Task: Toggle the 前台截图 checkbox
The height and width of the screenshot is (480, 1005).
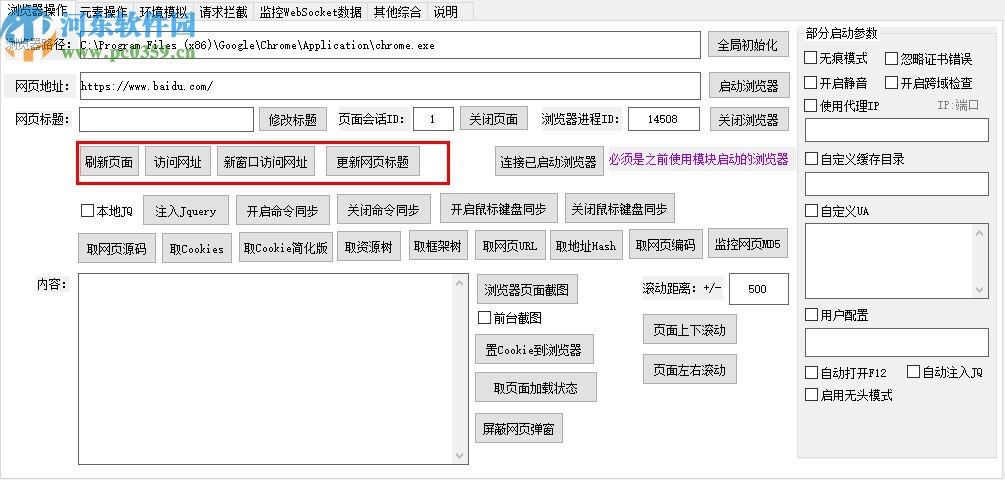Action: pos(485,317)
